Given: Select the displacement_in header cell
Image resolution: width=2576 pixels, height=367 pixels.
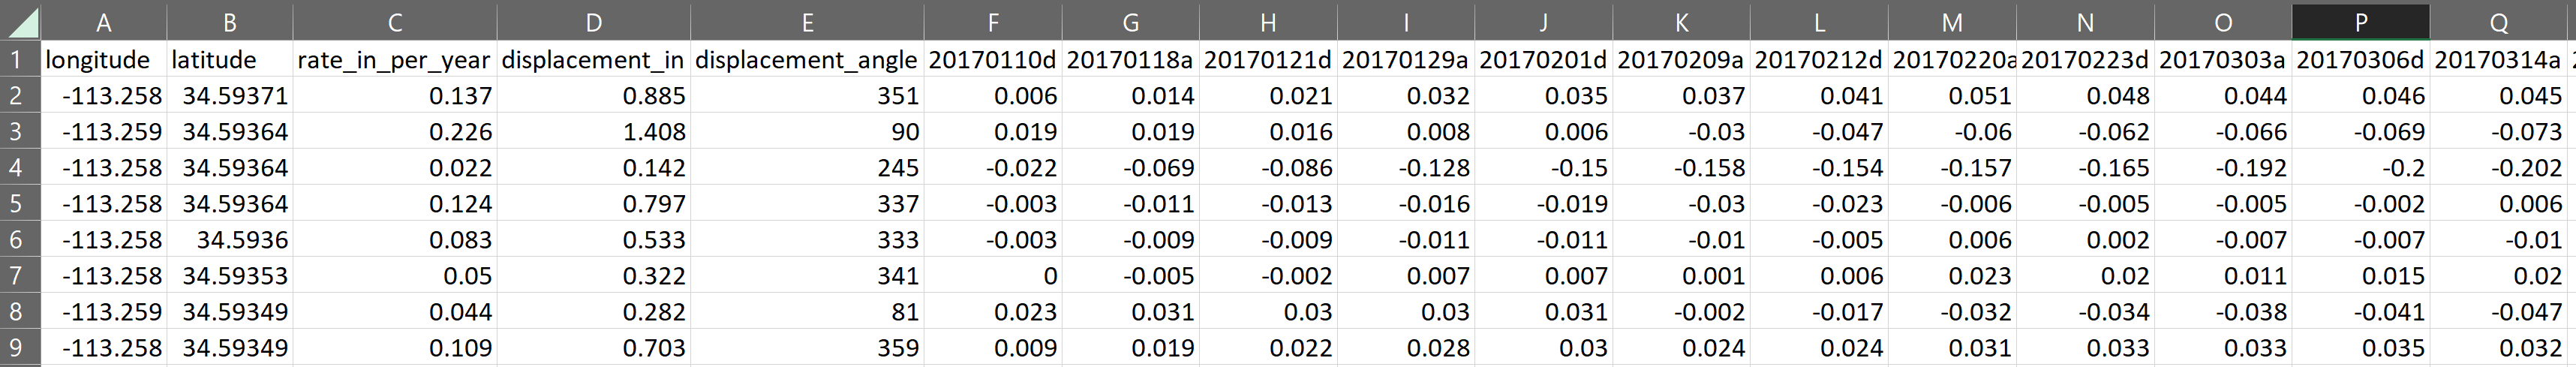Looking at the screenshot, I should click(x=593, y=60).
